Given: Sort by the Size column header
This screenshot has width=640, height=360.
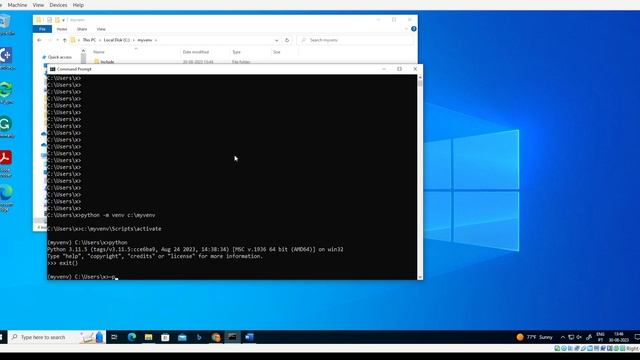Looking at the screenshot, I should [x=277, y=52].
